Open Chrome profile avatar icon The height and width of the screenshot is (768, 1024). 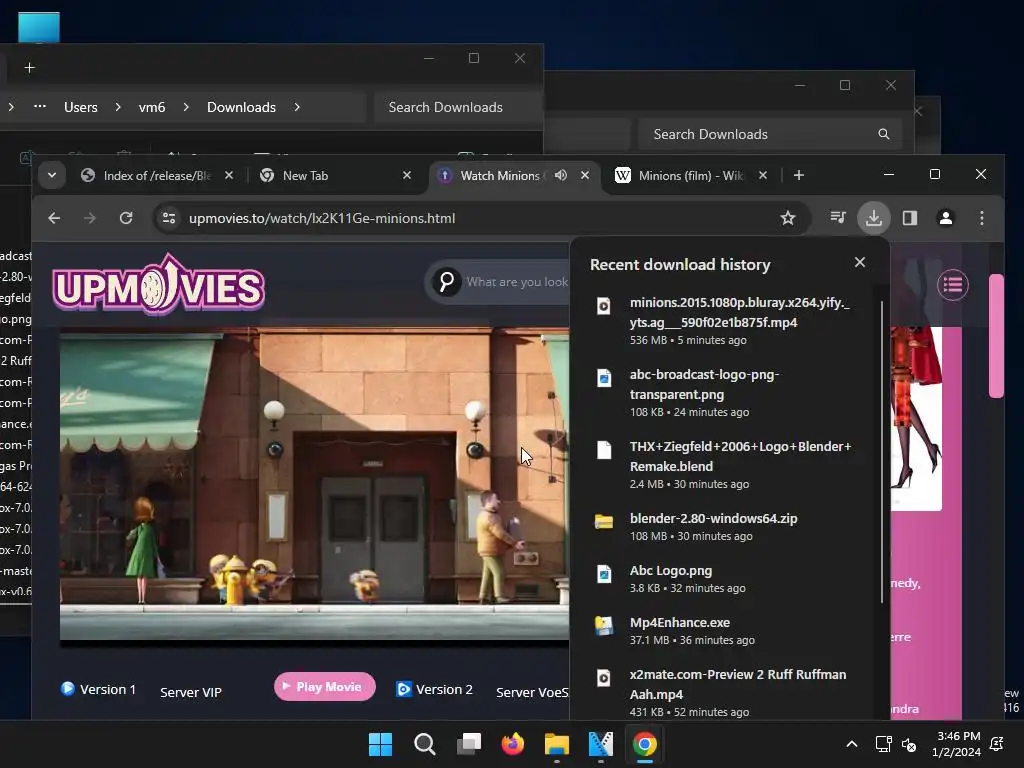946,218
